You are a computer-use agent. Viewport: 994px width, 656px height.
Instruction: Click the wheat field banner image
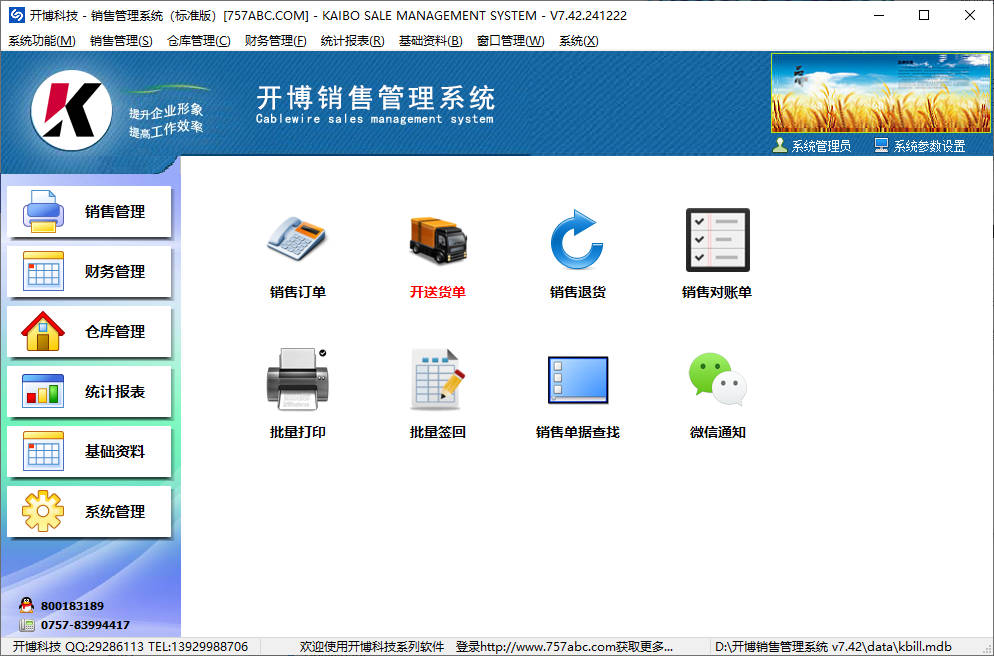pyautogui.click(x=881, y=93)
